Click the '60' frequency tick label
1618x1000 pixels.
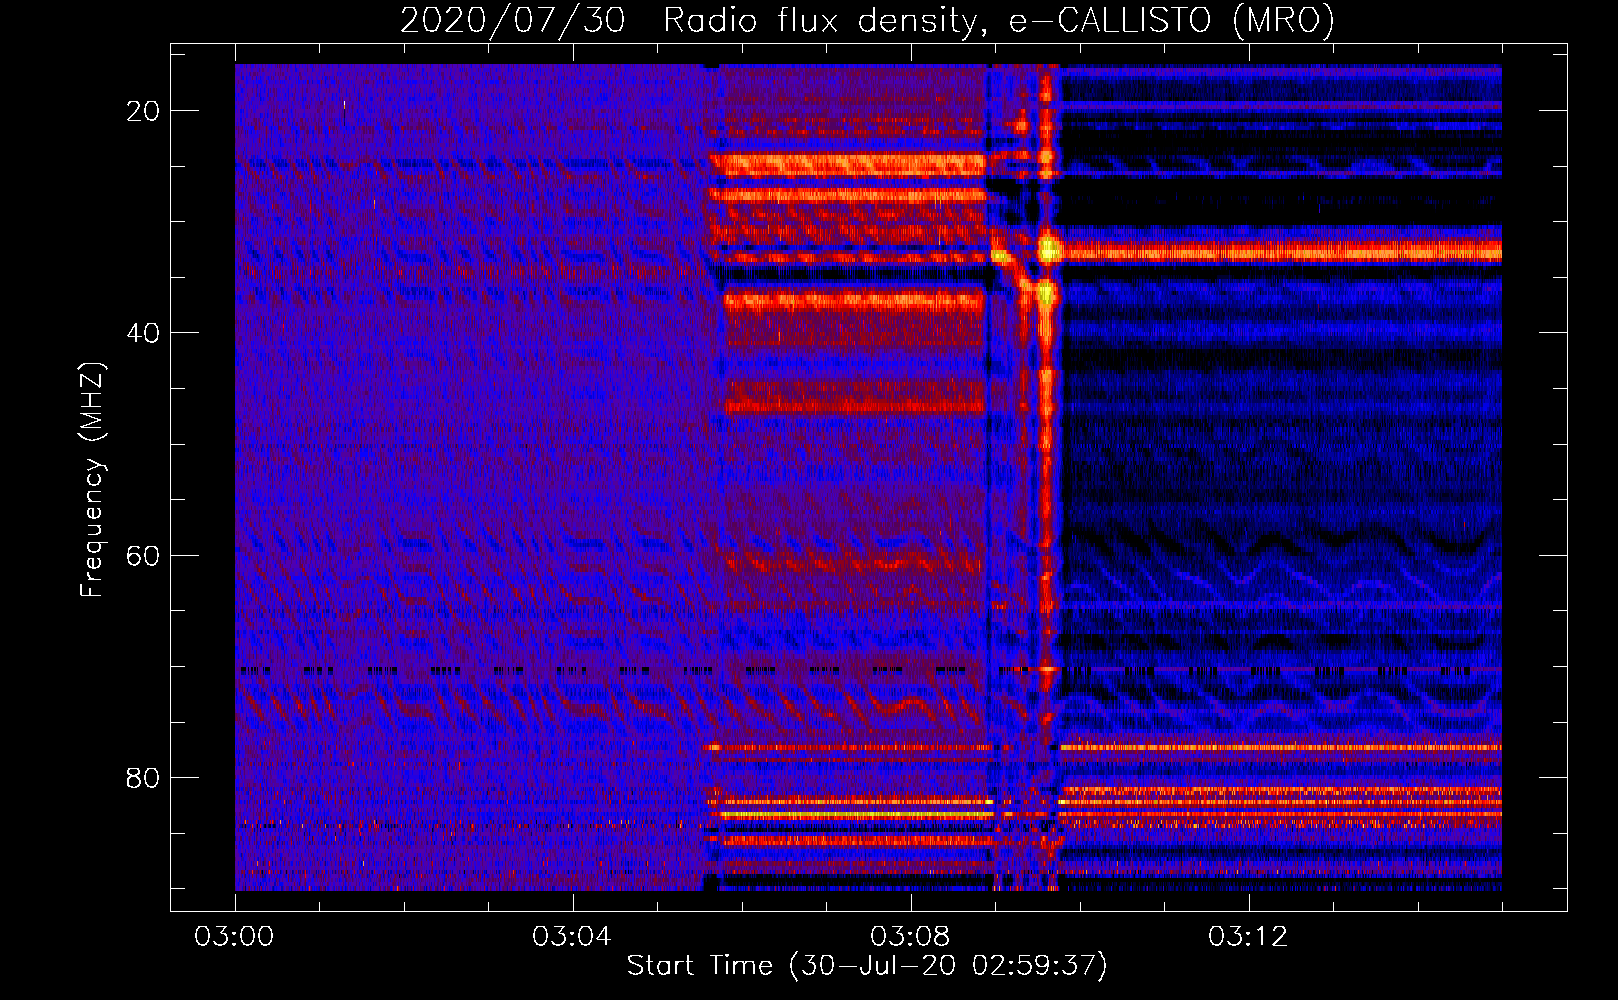pyautogui.click(x=144, y=555)
